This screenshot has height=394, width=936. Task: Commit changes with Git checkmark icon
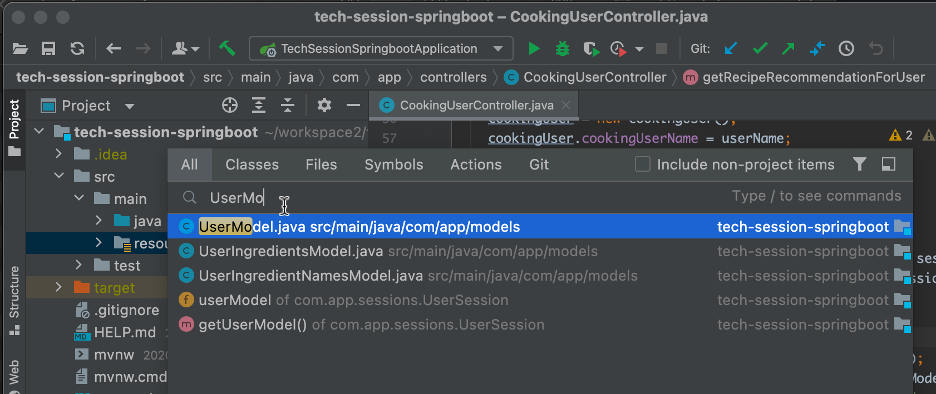tap(760, 49)
